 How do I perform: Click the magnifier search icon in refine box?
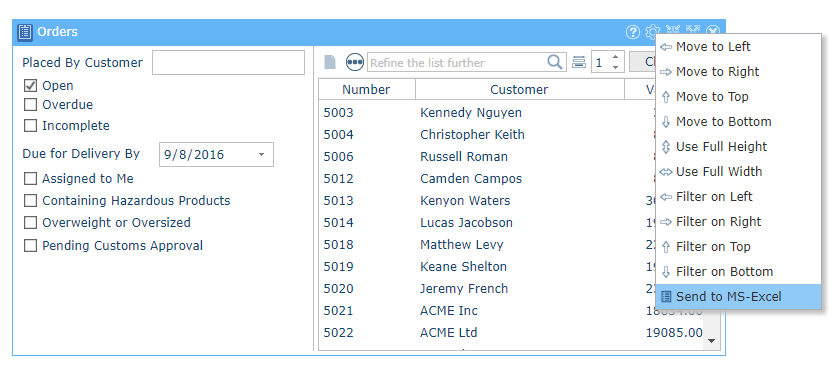click(555, 62)
